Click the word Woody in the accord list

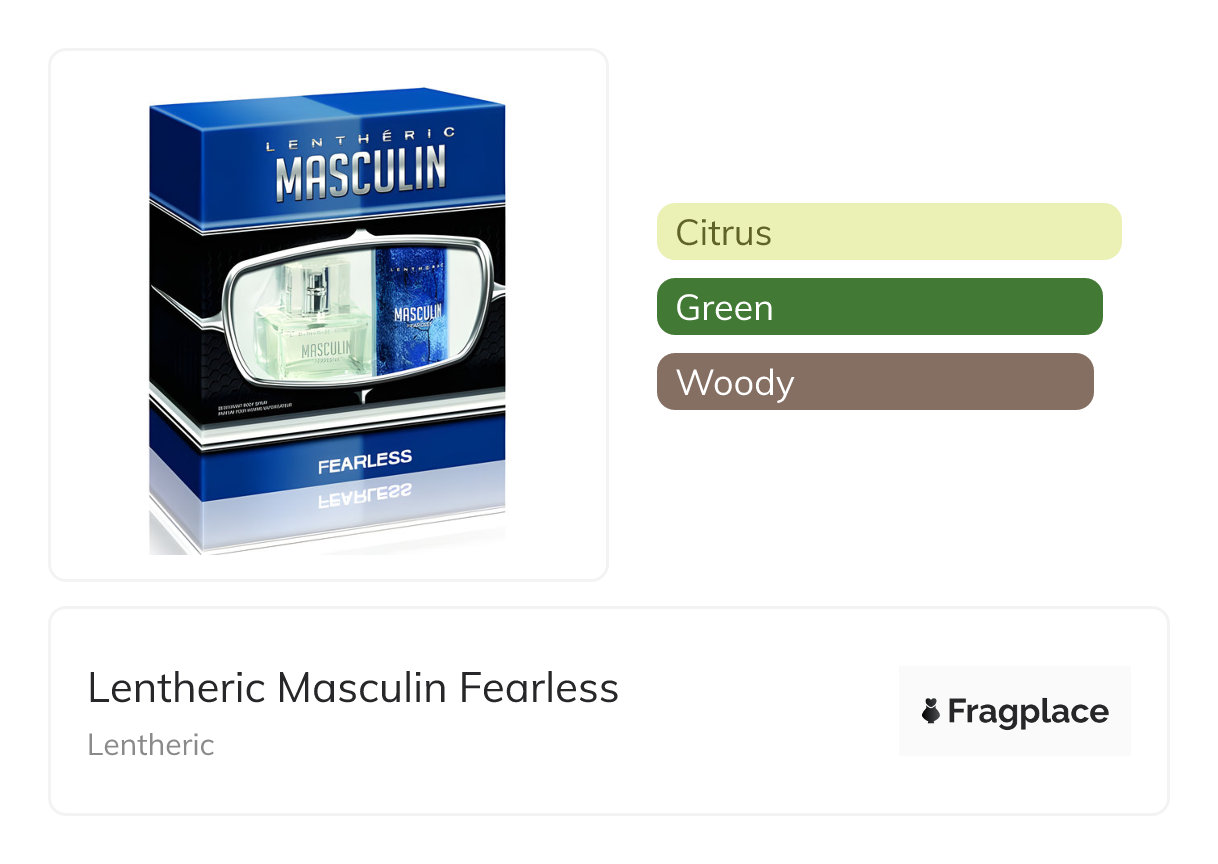pyautogui.click(x=735, y=382)
